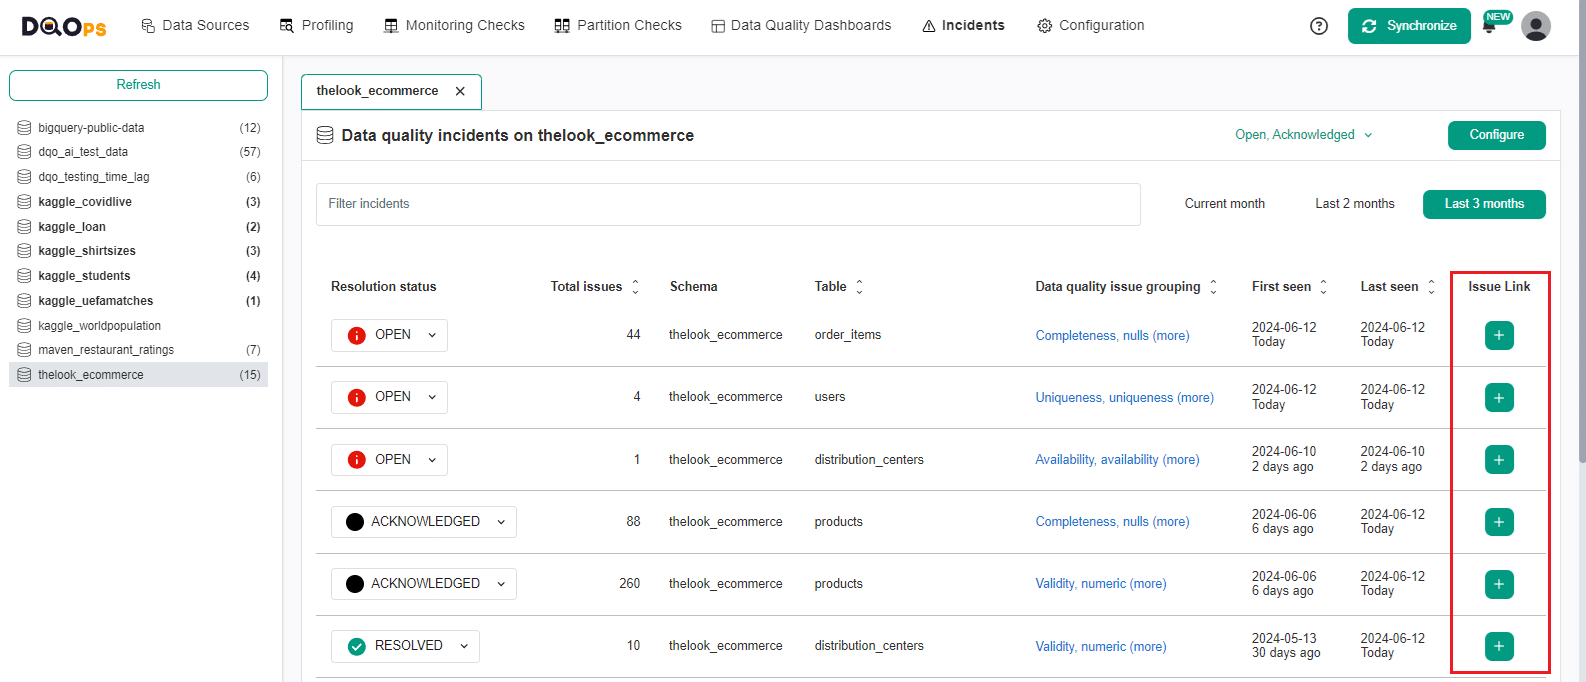
Task: Filter to Current month
Action: coord(1225,204)
